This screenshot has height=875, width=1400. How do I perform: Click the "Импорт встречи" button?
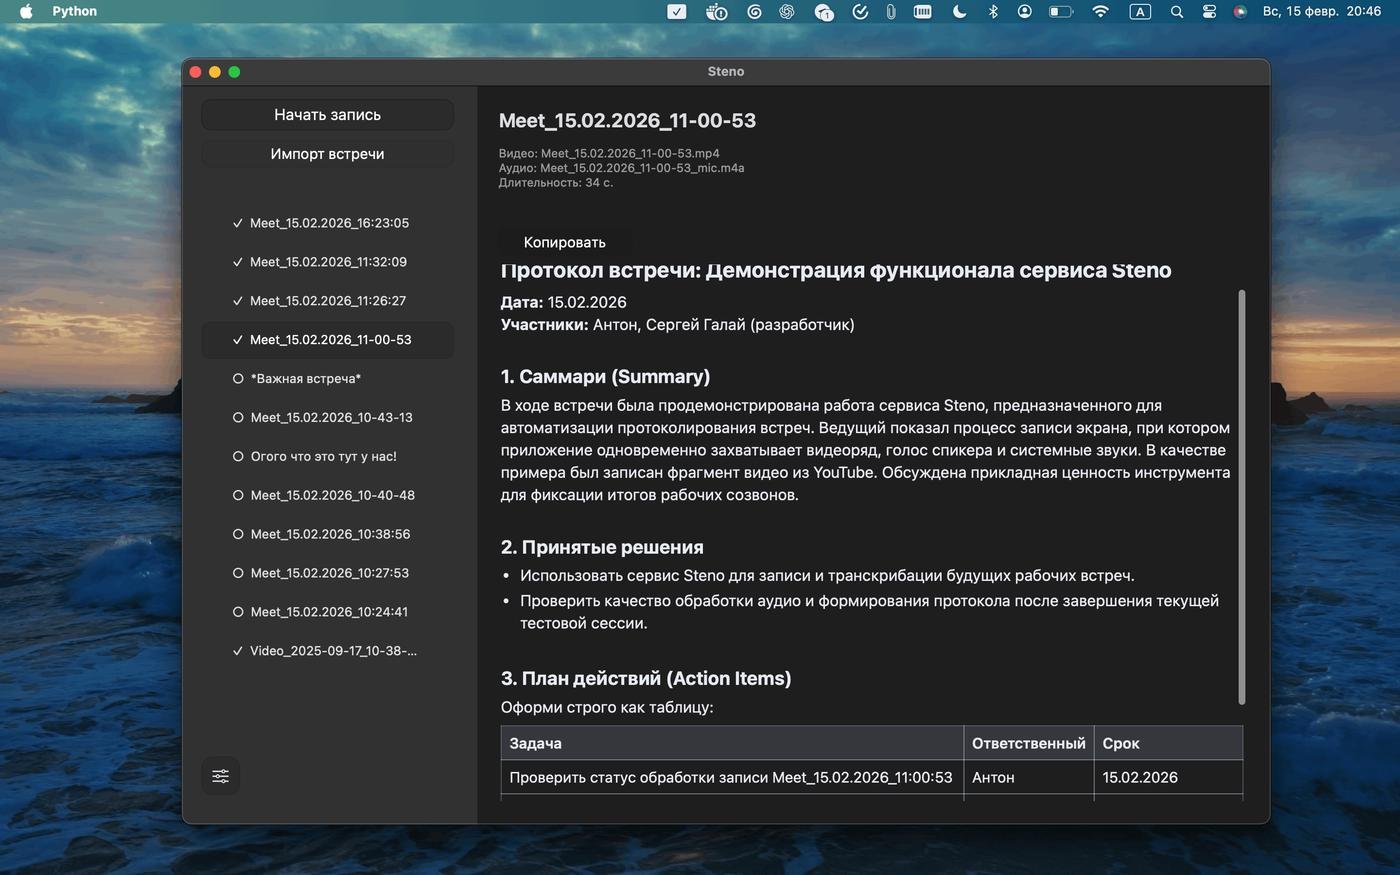click(327, 154)
